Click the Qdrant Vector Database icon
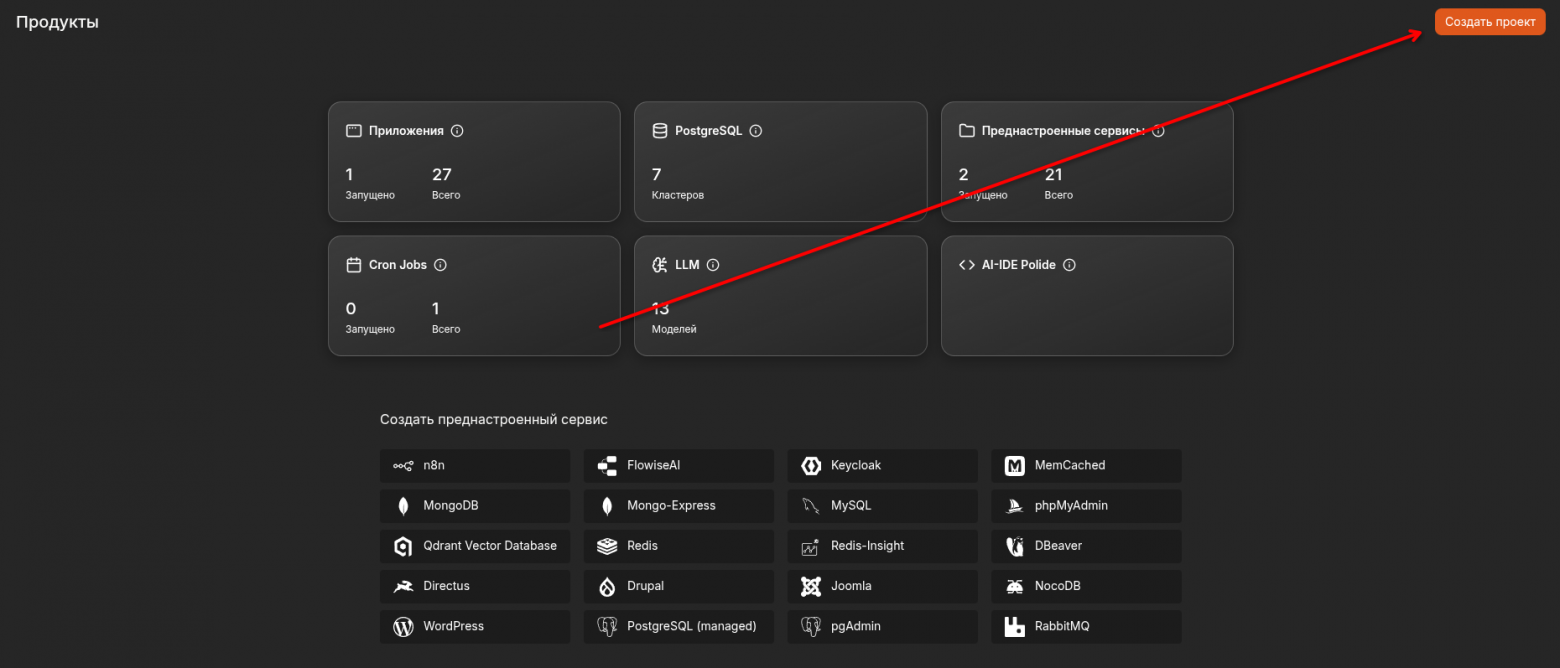Image resolution: width=1560 pixels, height=668 pixels. coord(403,546)
